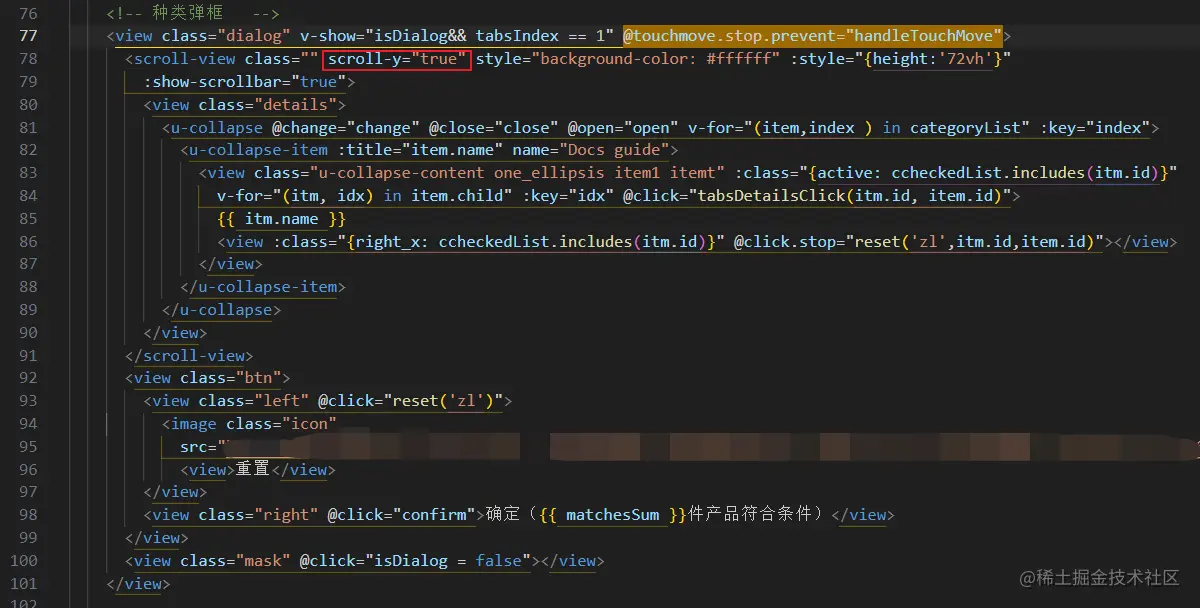Select line number 85 in the gutter

[x=28, y=219]
